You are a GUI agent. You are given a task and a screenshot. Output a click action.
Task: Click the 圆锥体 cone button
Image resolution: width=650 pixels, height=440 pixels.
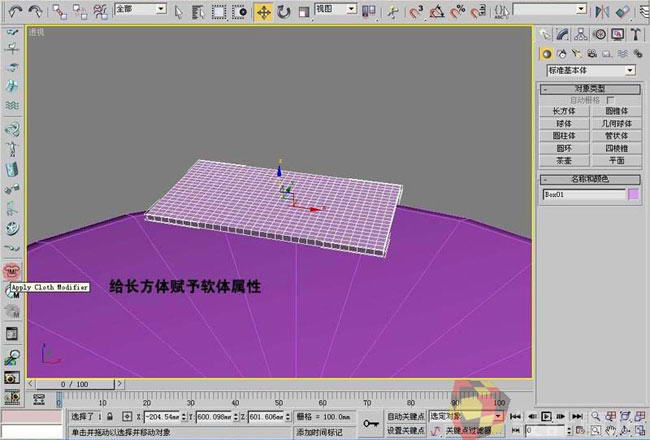click(616, 111)
